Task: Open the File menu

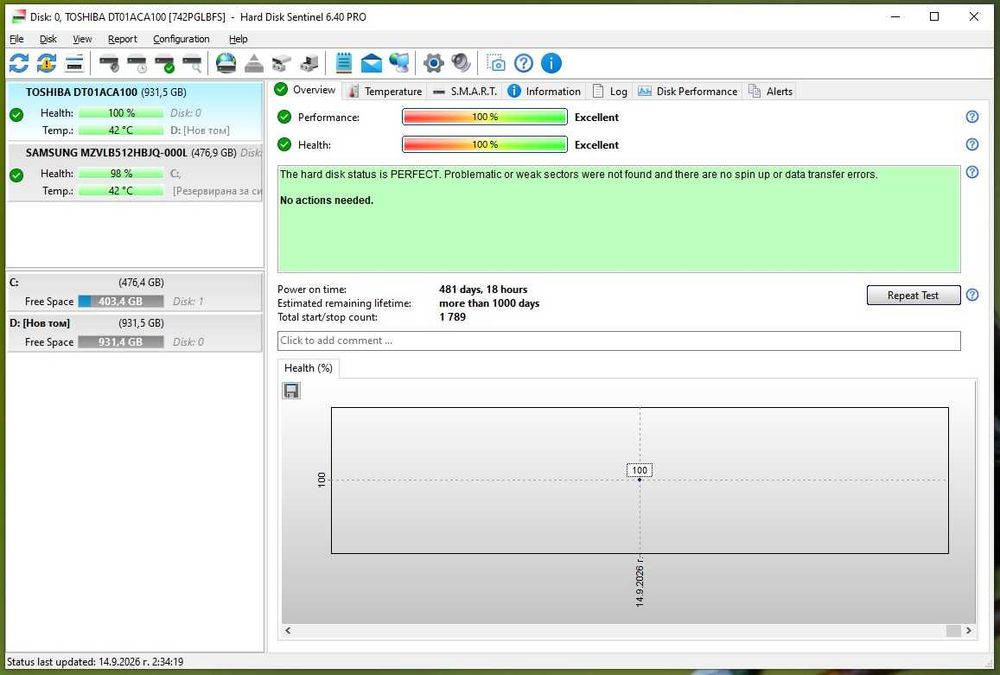Action: click(x=17, y=39)
